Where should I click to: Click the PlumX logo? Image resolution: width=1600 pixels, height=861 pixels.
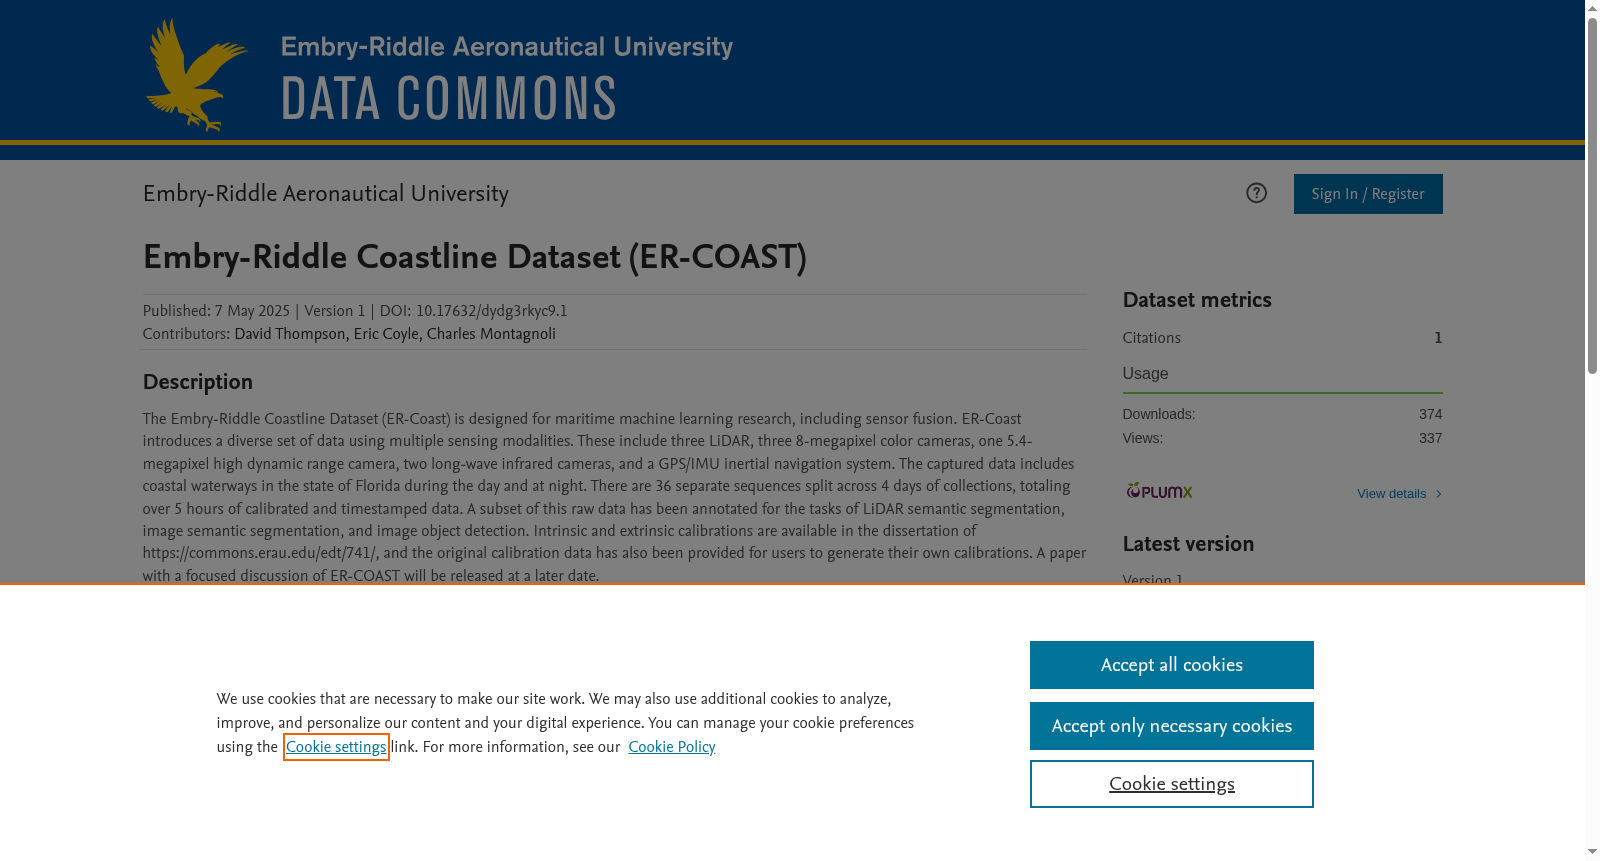click(x=1159, y=491)
